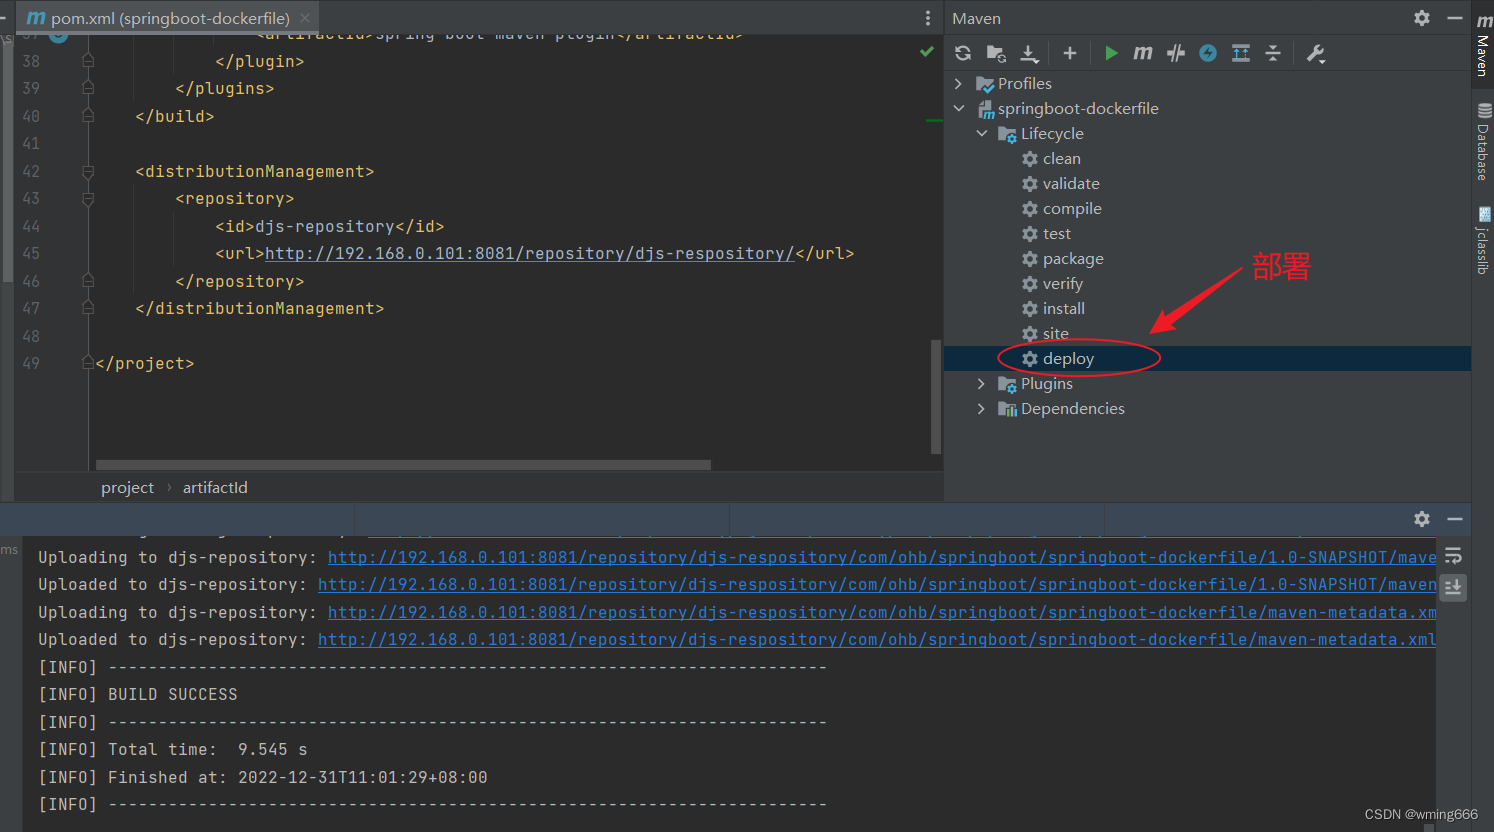
Task: Click the 'Total time: 9.545 s' line
Action: pyautogui.click(x=173, y=749)
